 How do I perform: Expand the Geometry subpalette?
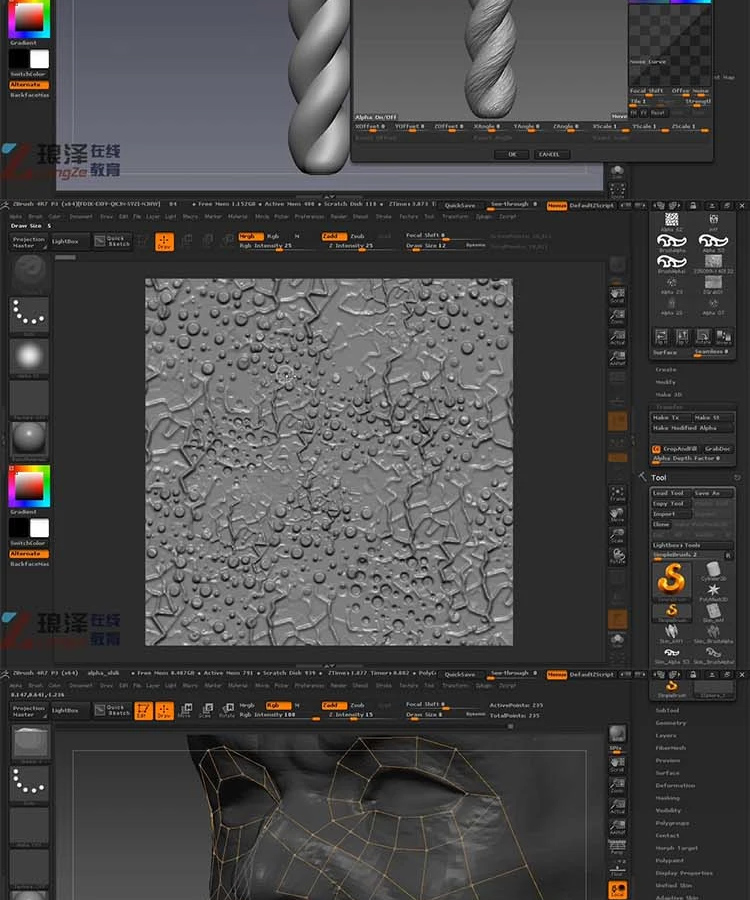[x=670, y=723]
